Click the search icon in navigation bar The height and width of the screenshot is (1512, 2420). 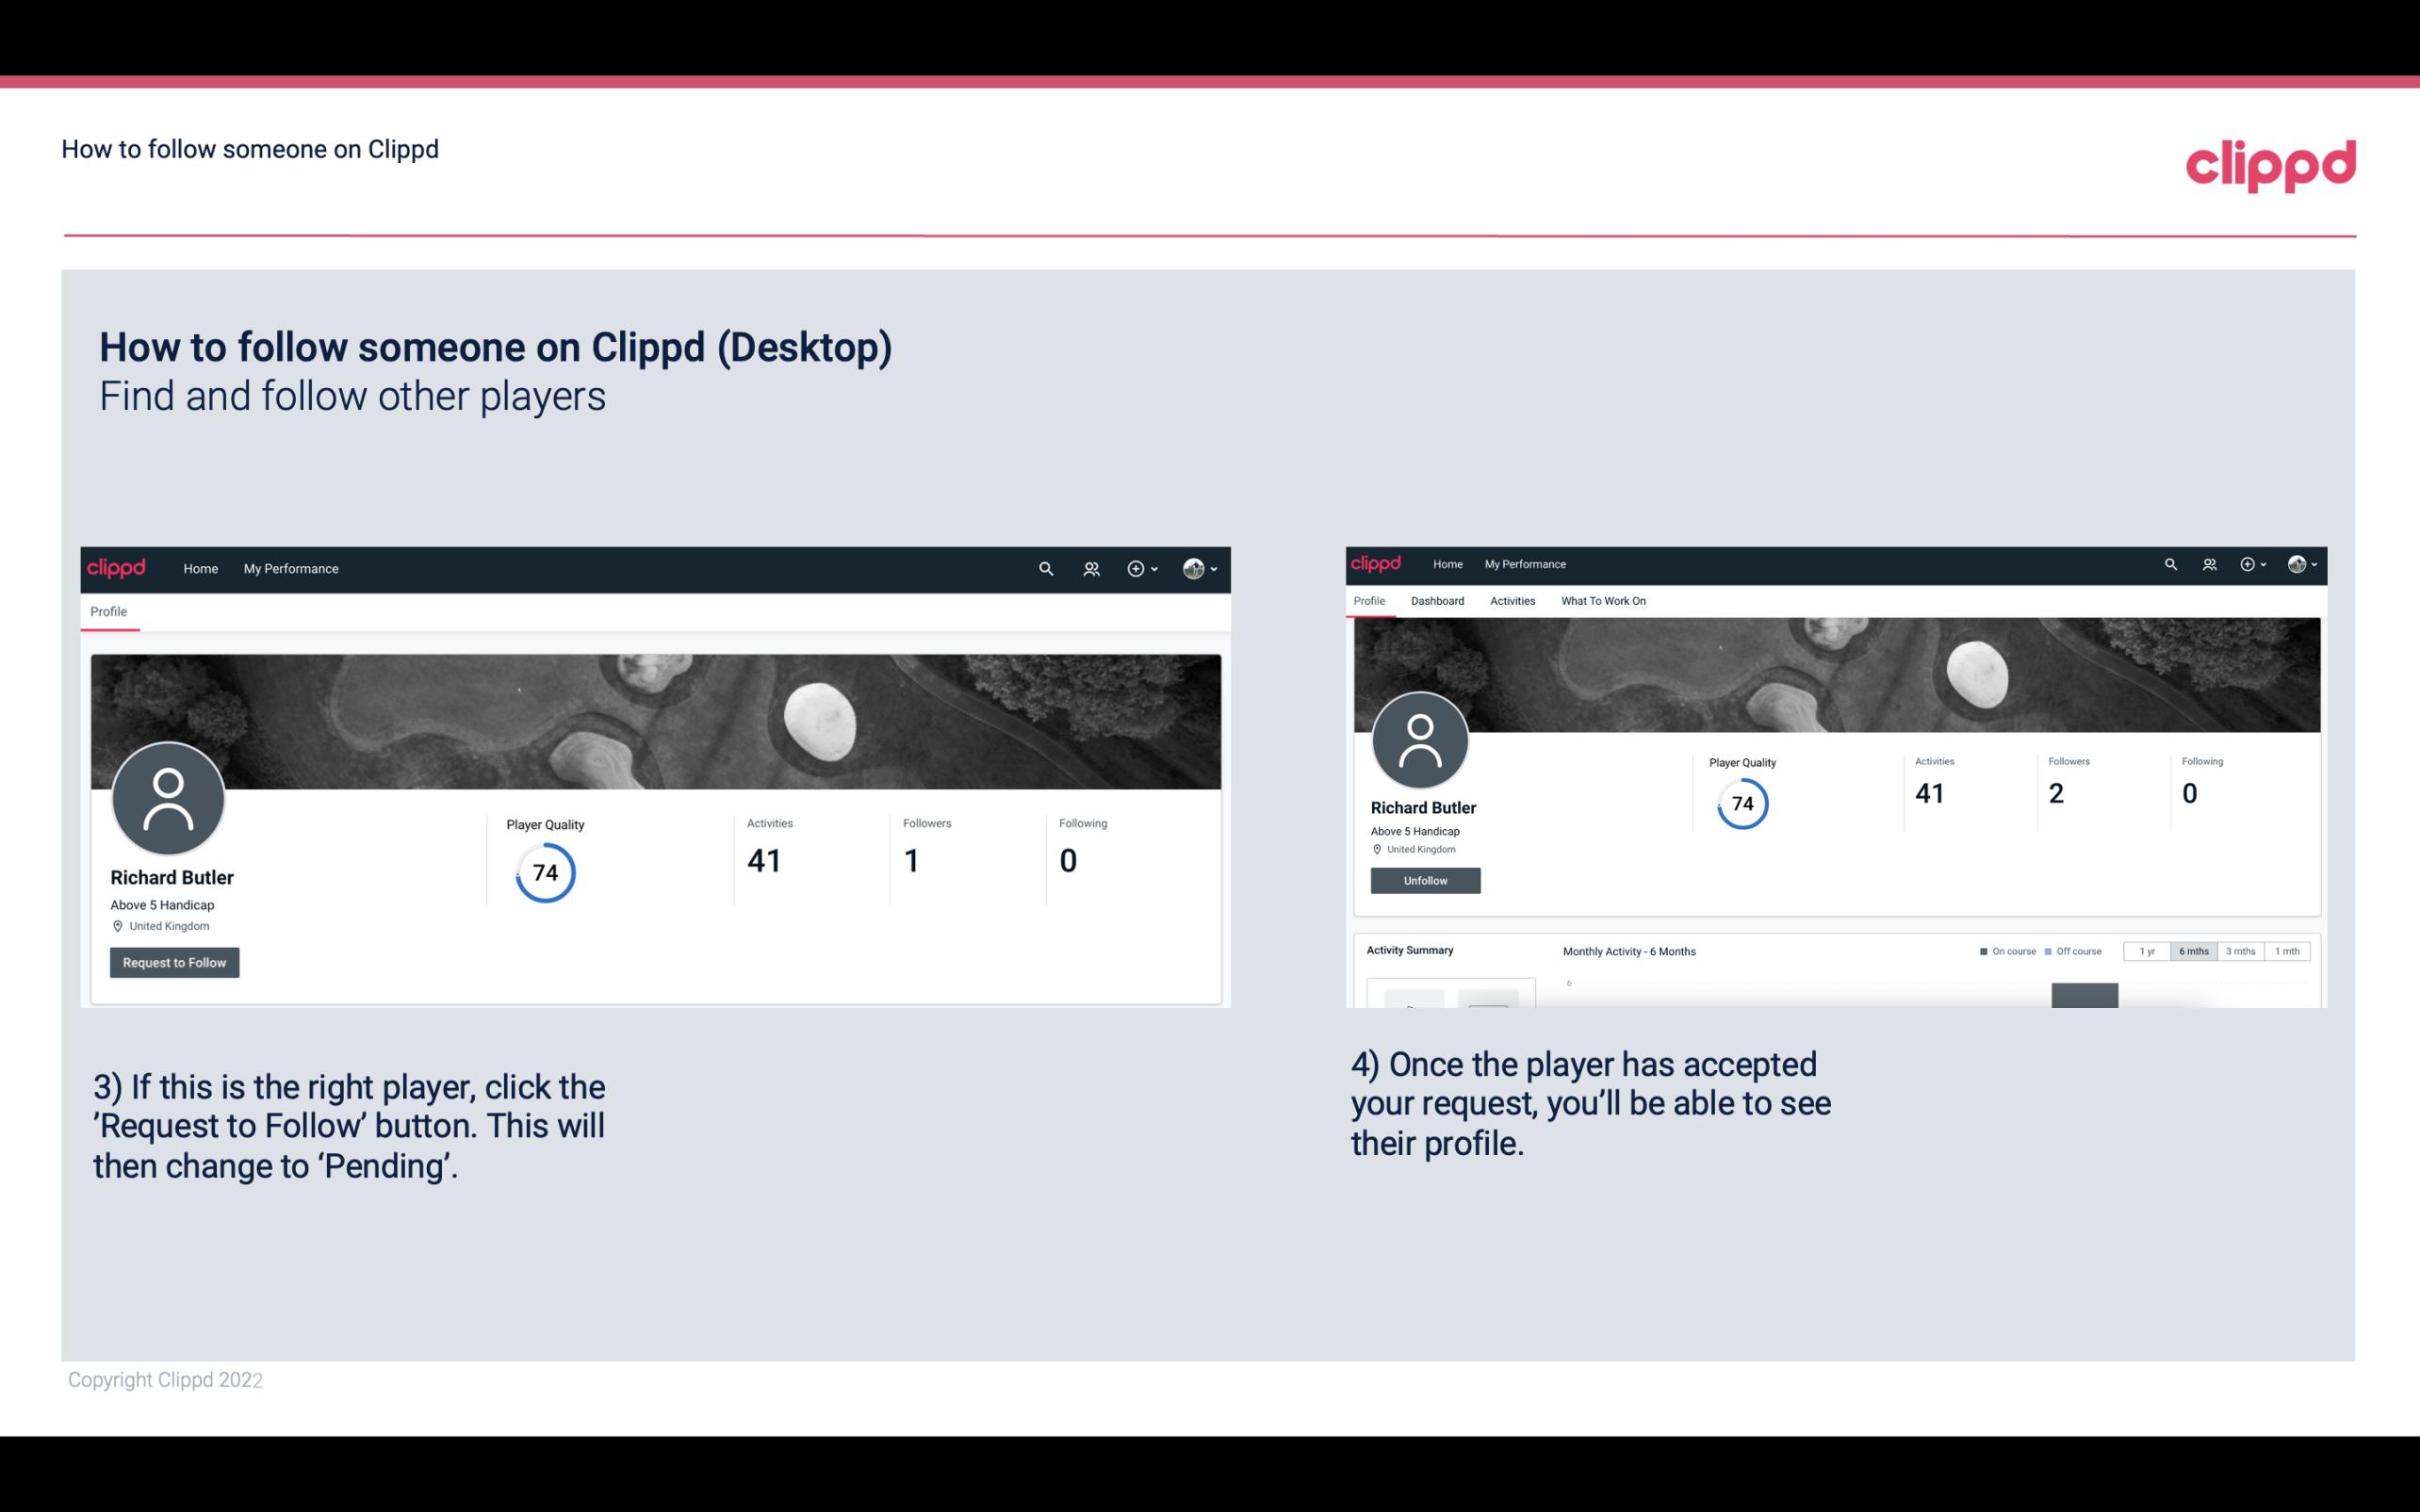[1045, 568]
